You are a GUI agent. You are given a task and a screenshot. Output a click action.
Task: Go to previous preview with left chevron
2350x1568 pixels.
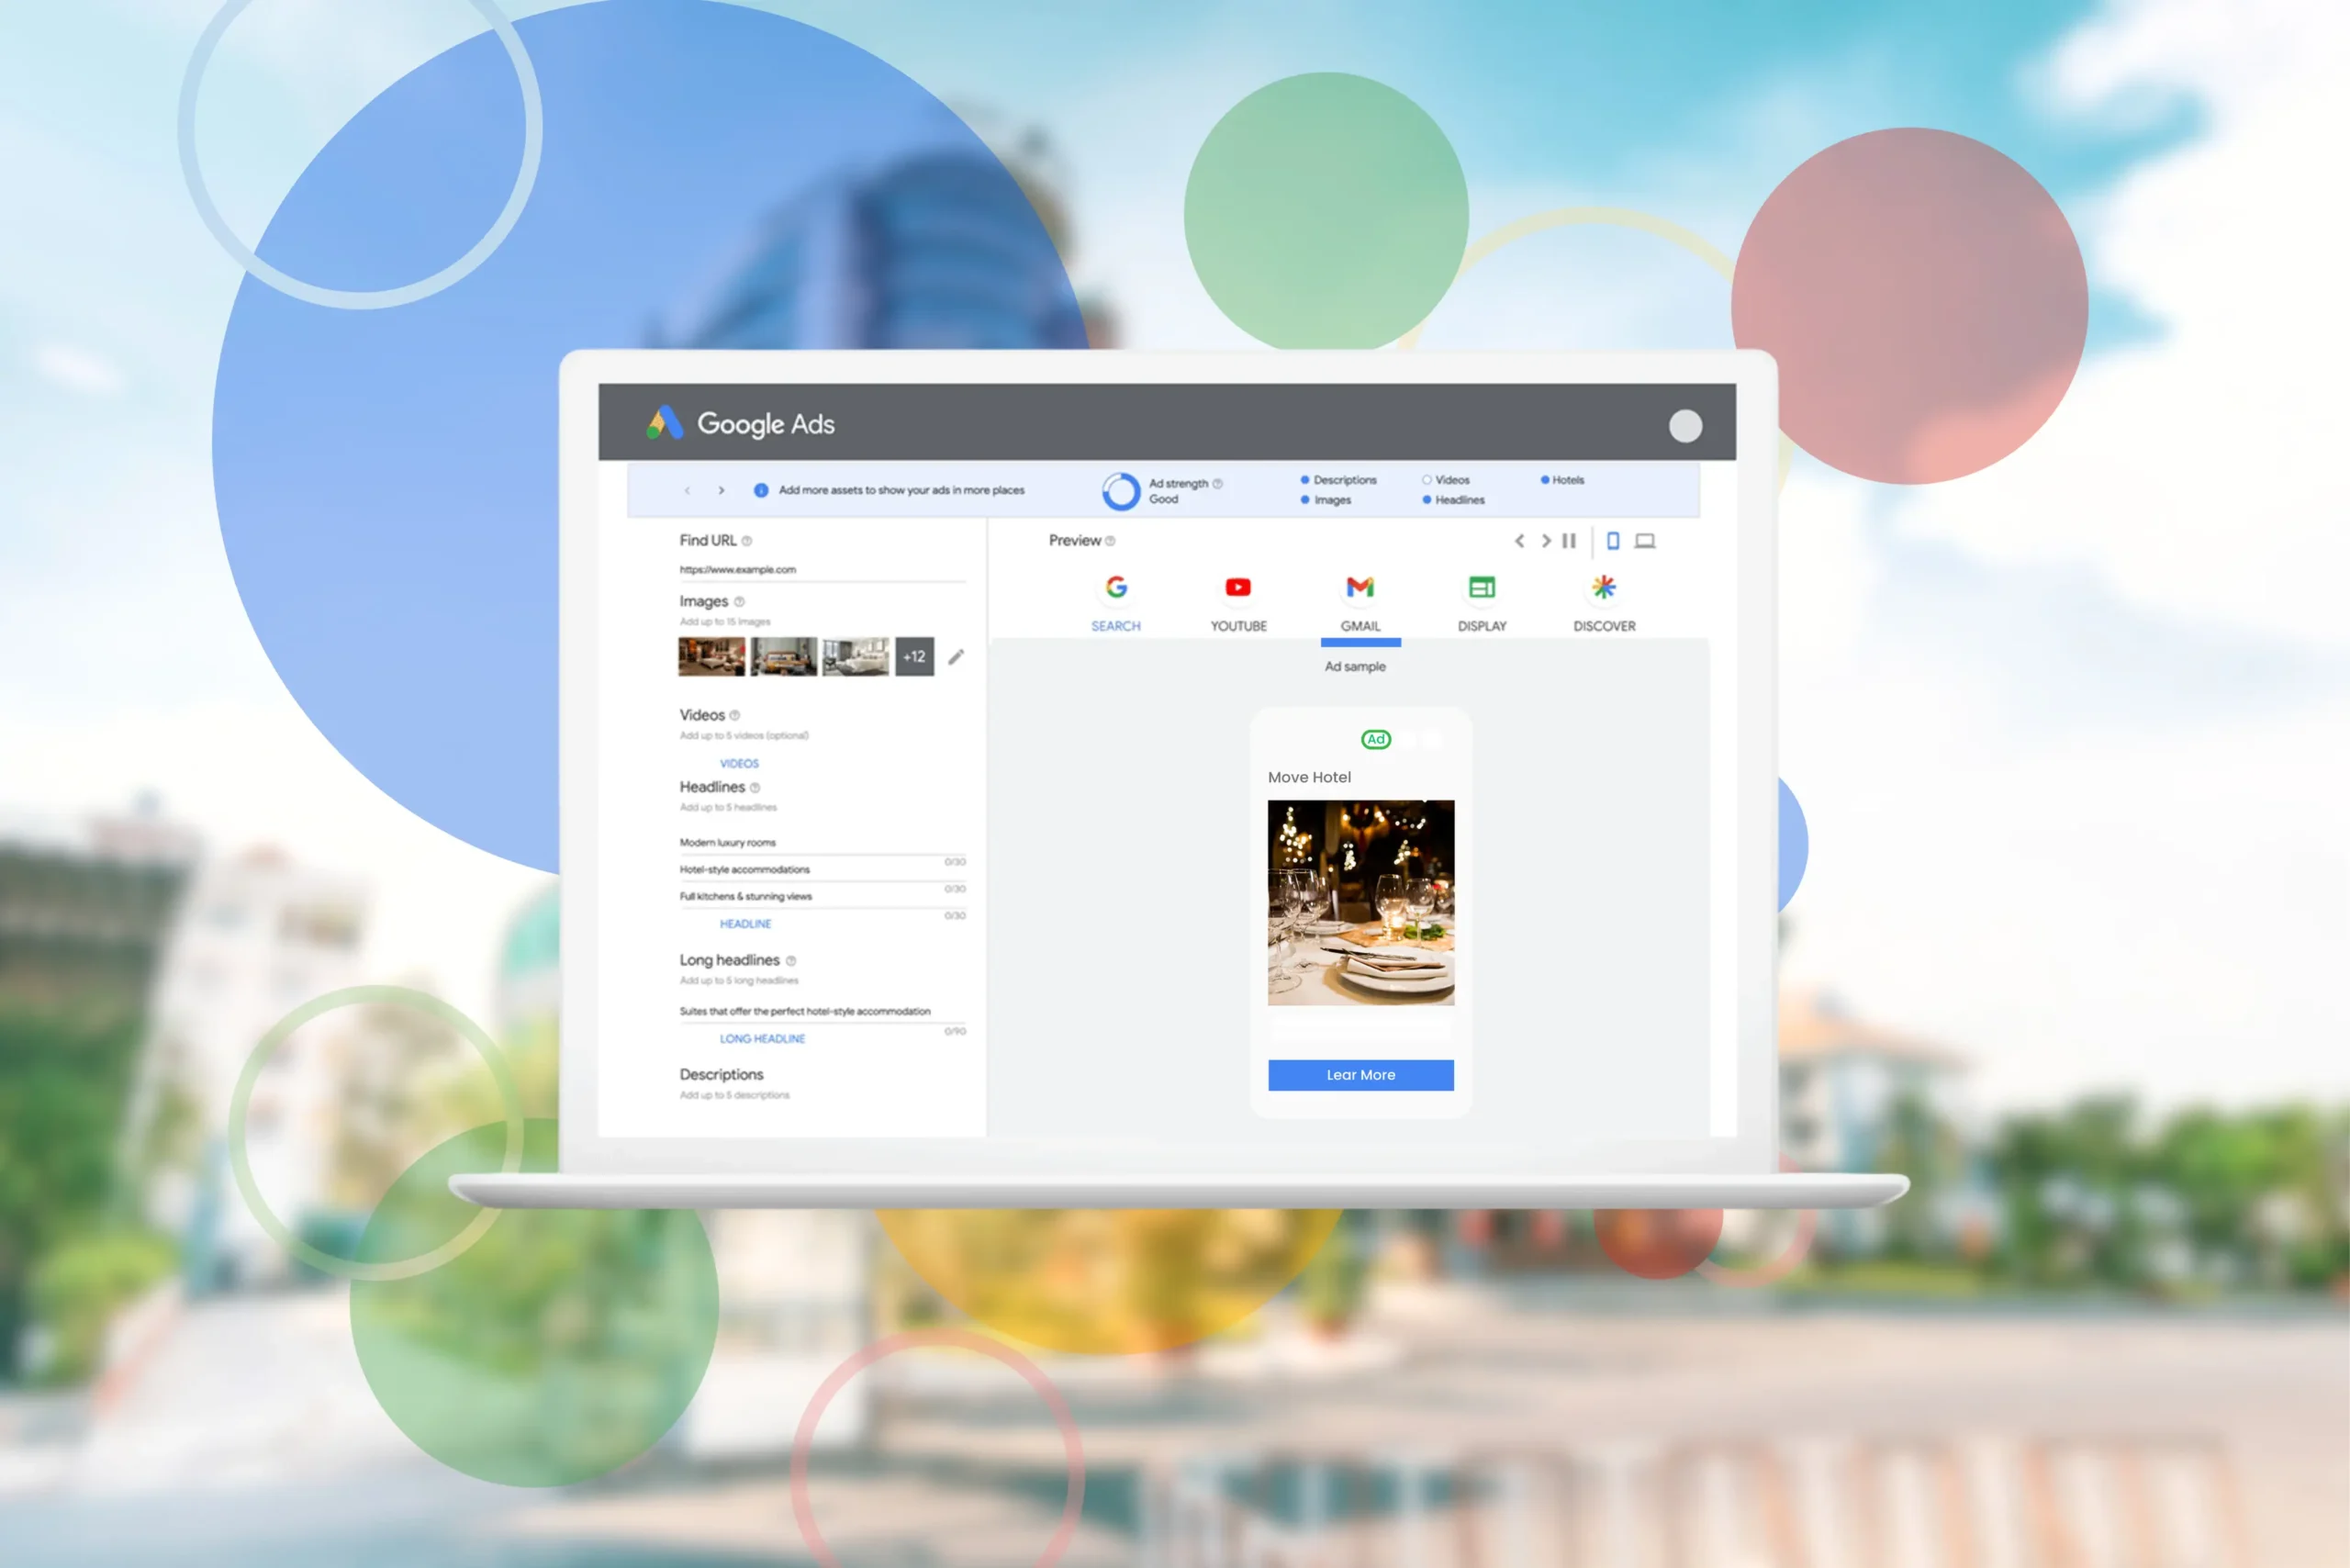(x=1519, y=541)
